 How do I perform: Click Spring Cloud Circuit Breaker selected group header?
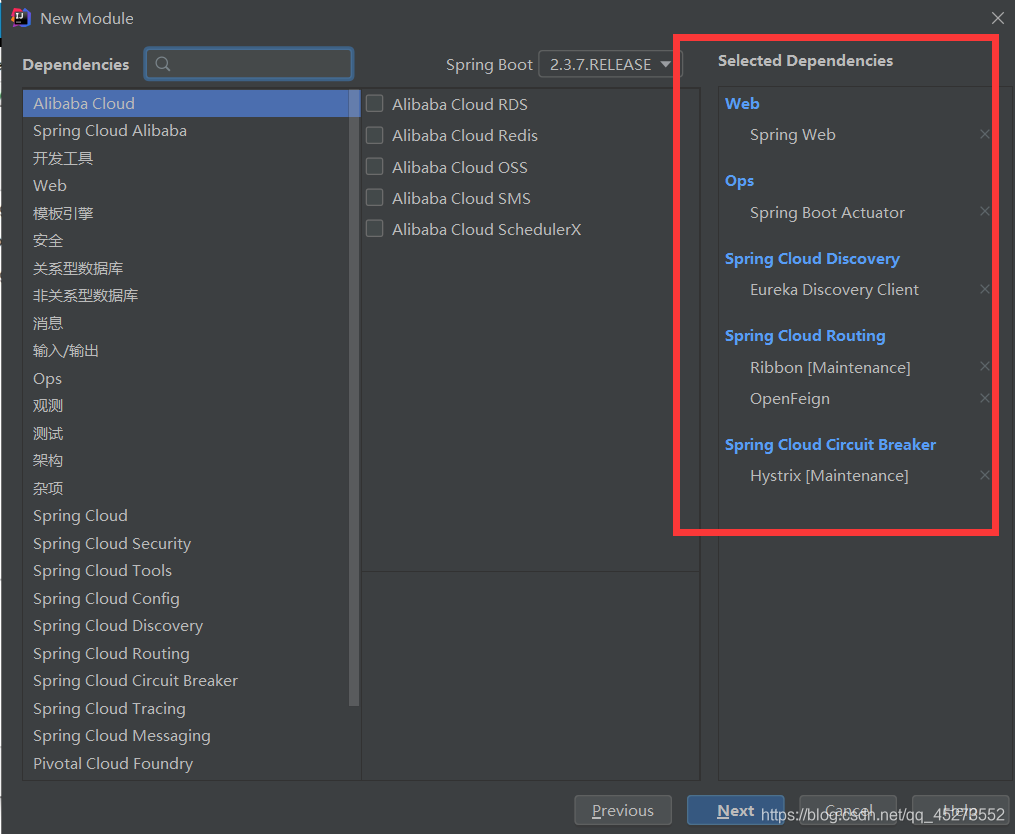tap(830, 444)
